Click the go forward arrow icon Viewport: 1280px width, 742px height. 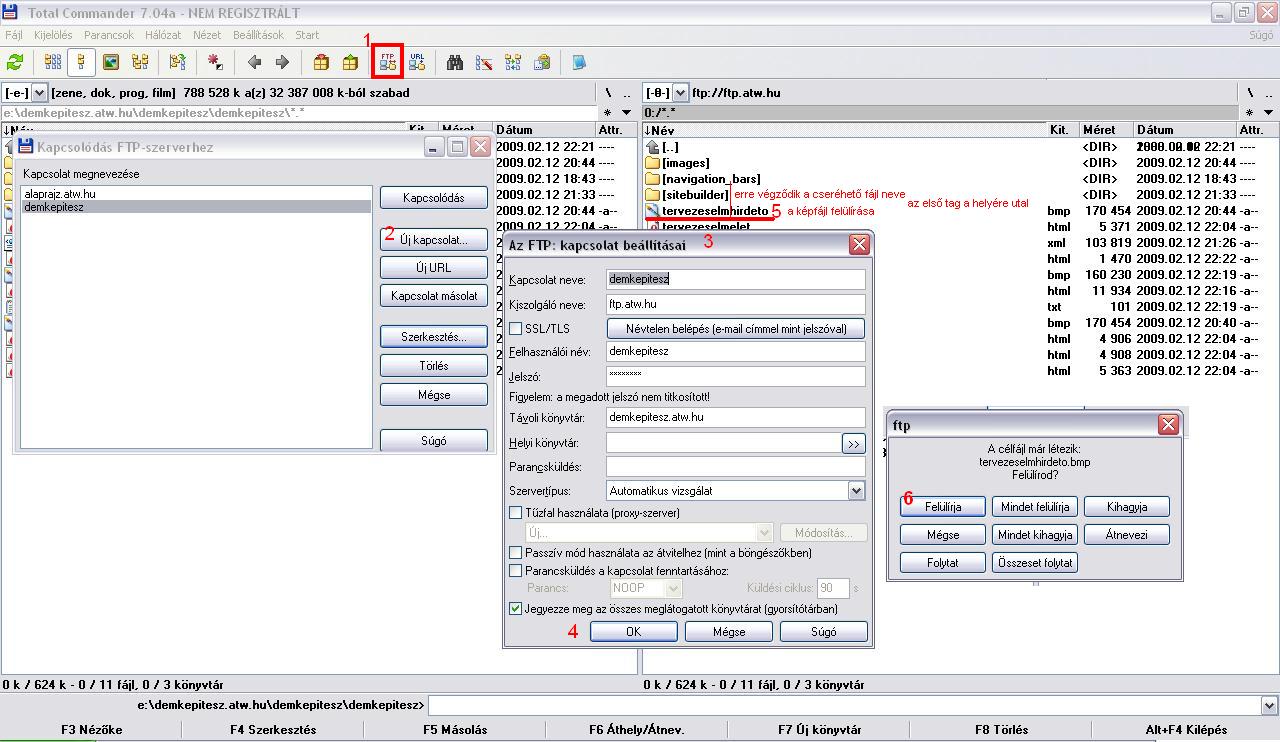click(282, 62)
